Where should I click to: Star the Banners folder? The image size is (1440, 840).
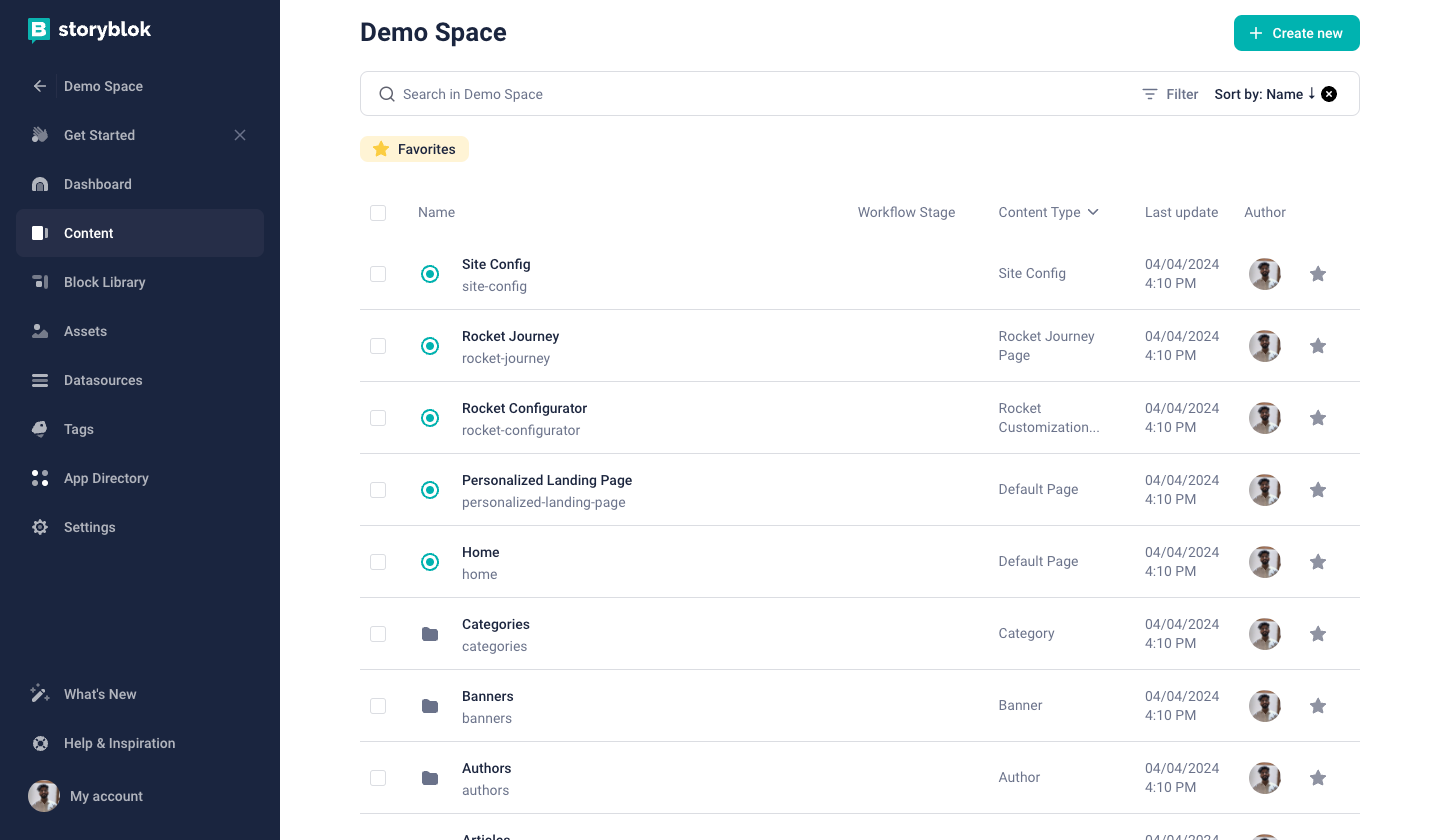(x=1318, y=705)
